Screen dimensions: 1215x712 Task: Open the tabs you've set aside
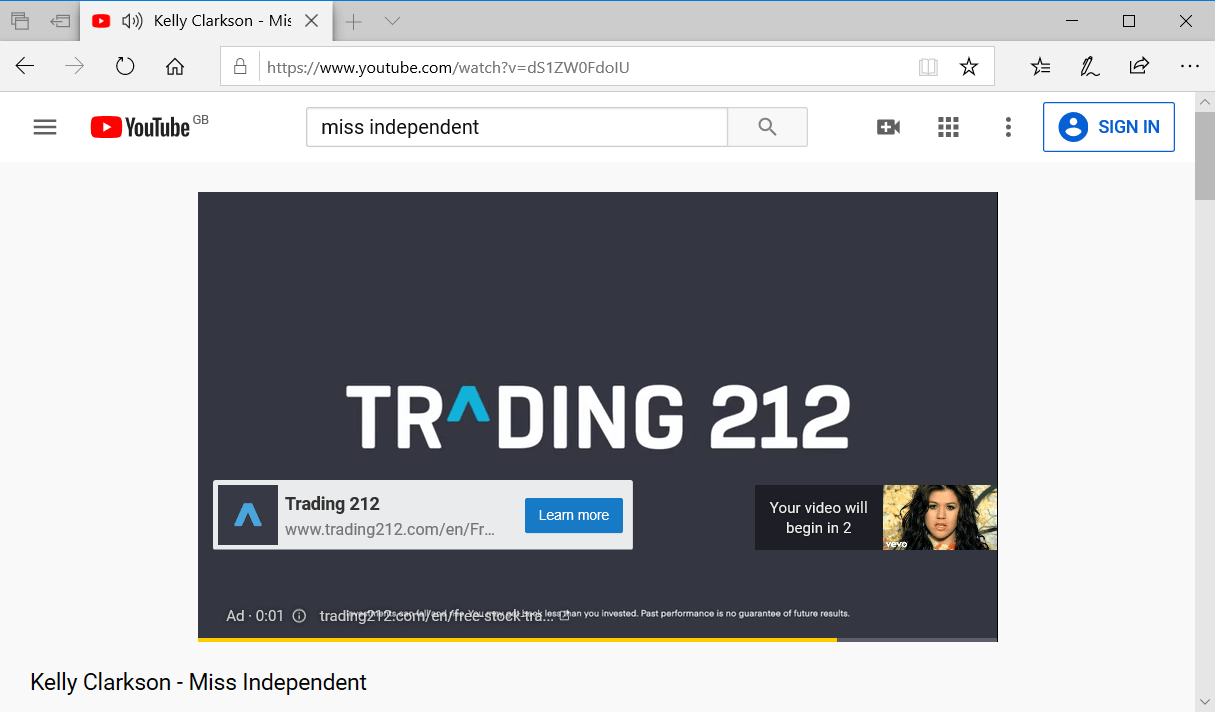click(x=20, y=20)
